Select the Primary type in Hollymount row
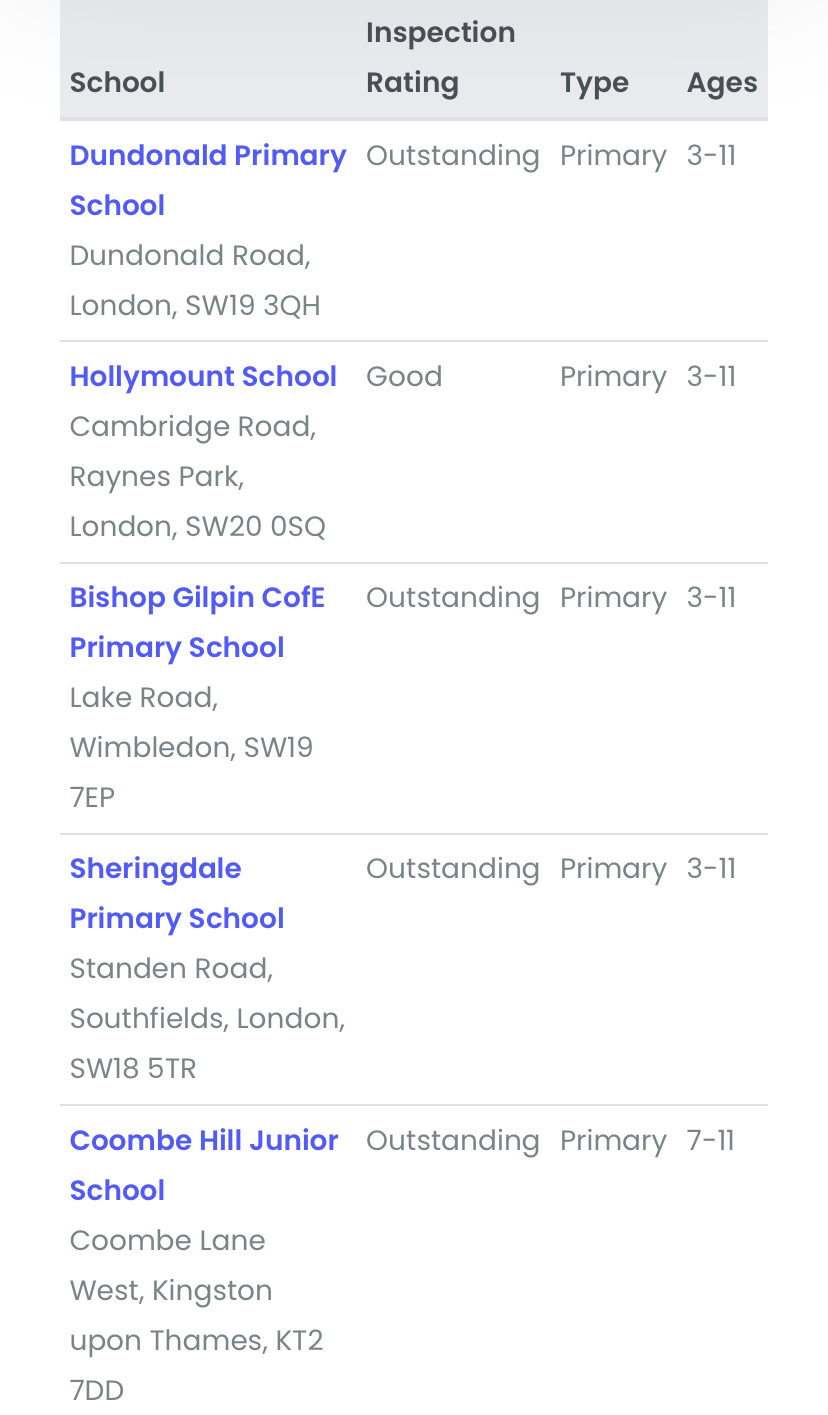The image size is (828, 1415). (x=612, y=377)
